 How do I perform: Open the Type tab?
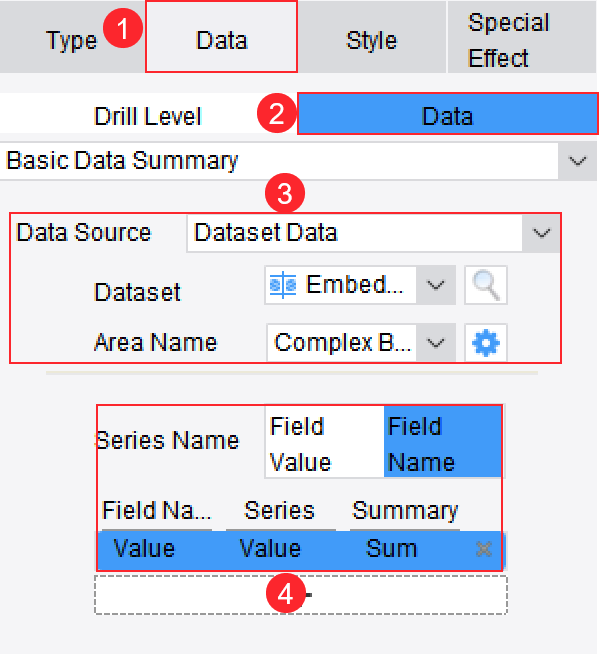(72, 37)
